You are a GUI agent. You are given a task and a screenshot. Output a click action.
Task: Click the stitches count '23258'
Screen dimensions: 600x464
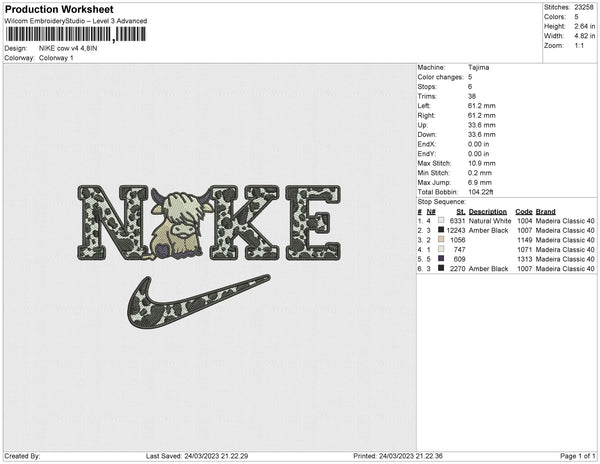[584, 7]
